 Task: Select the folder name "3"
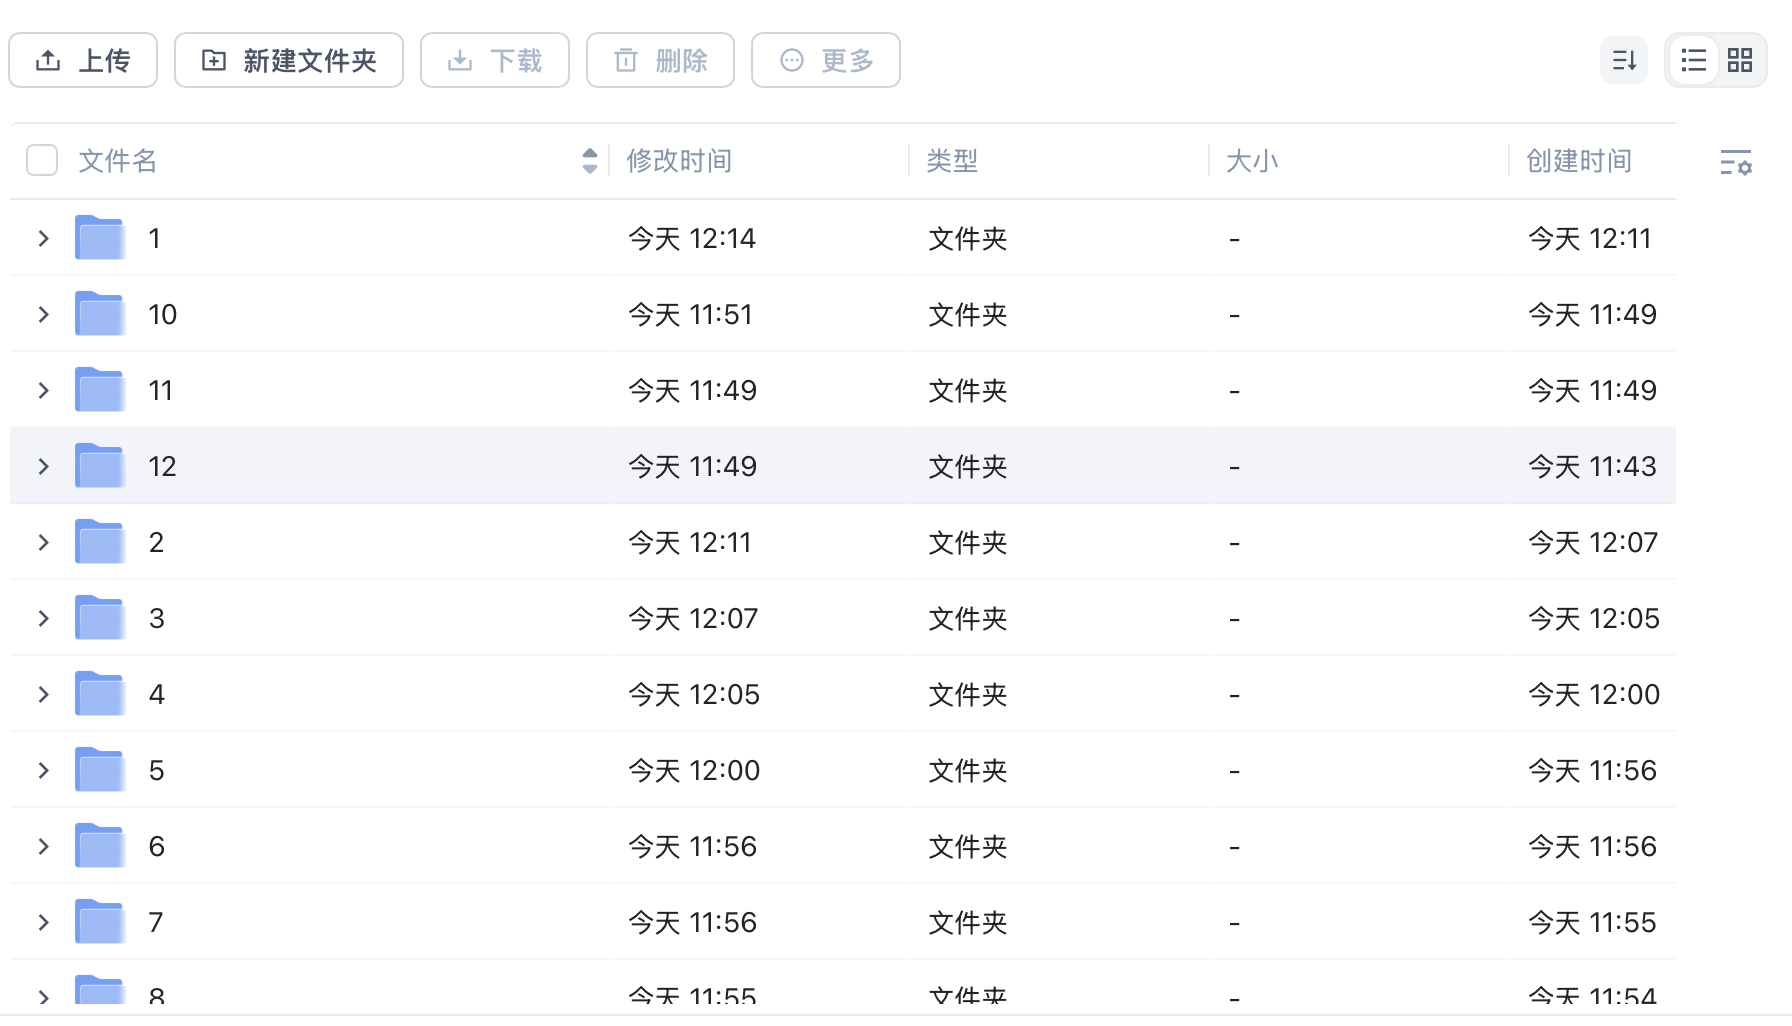pyautogui.click(x=157, y=618)
